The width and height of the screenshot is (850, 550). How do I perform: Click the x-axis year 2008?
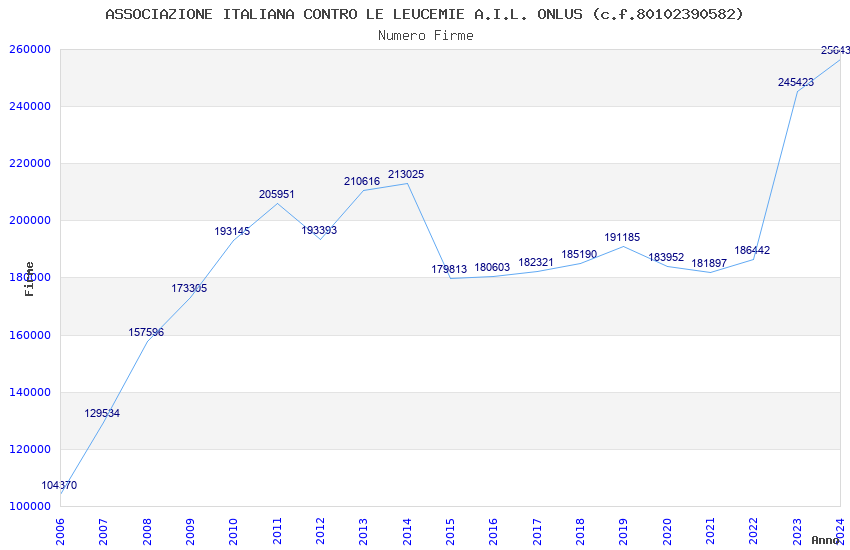tap(147, 532)
